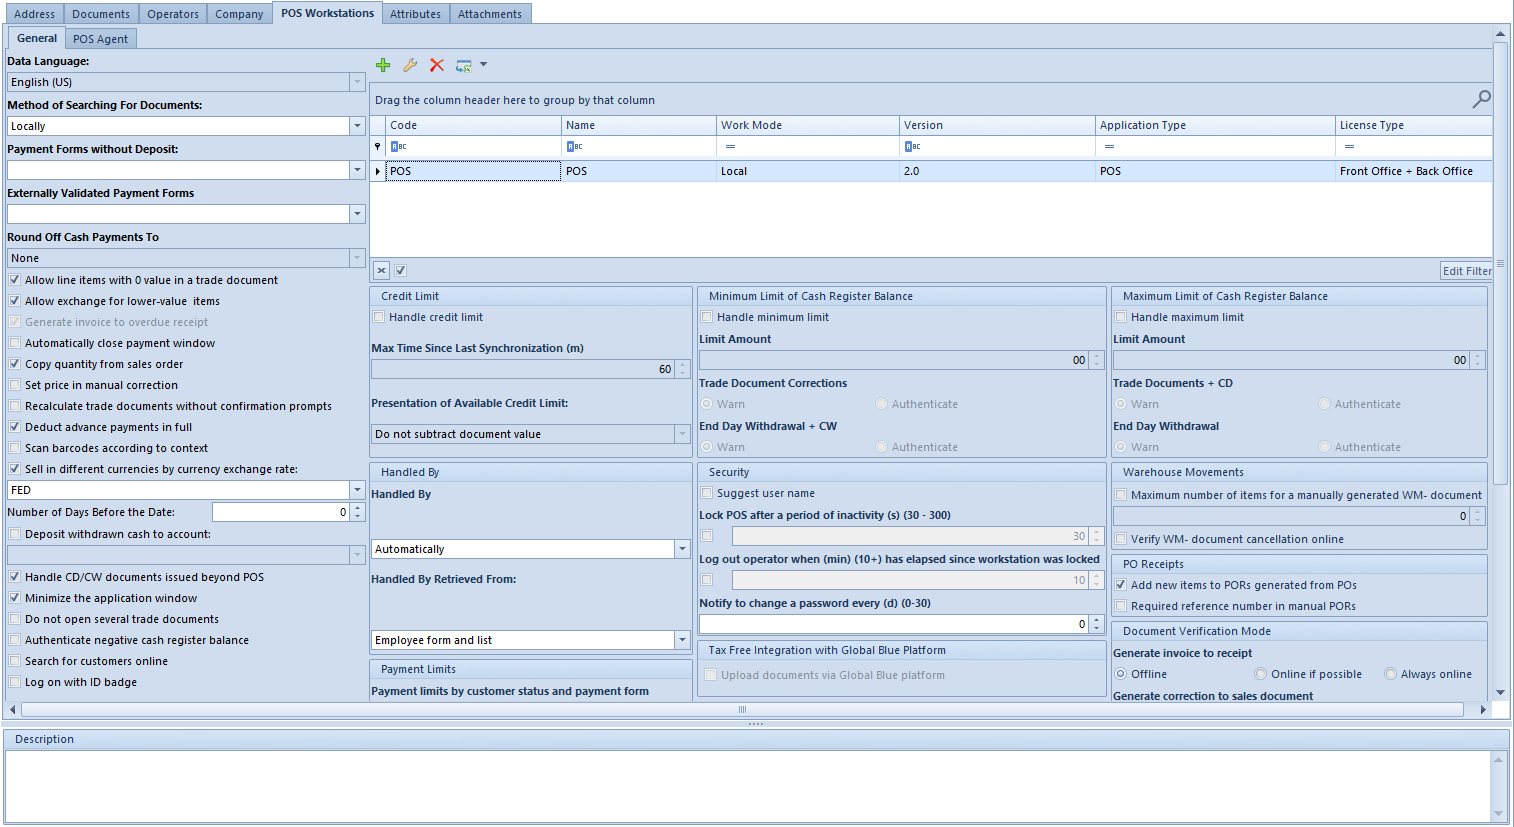Increase the password change notification days
Image resolution: width=1514 pixels, height=827 pixels.
pyautogui.click(x=1097, y=619)
